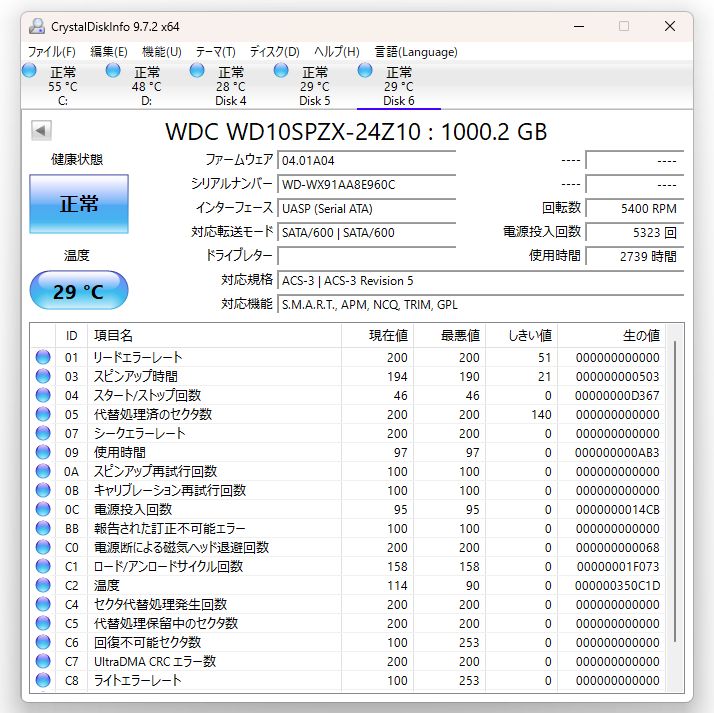Click the supported features field S.M.A.R.T., APM
714x713 pixels.
(x=480, y=305)
